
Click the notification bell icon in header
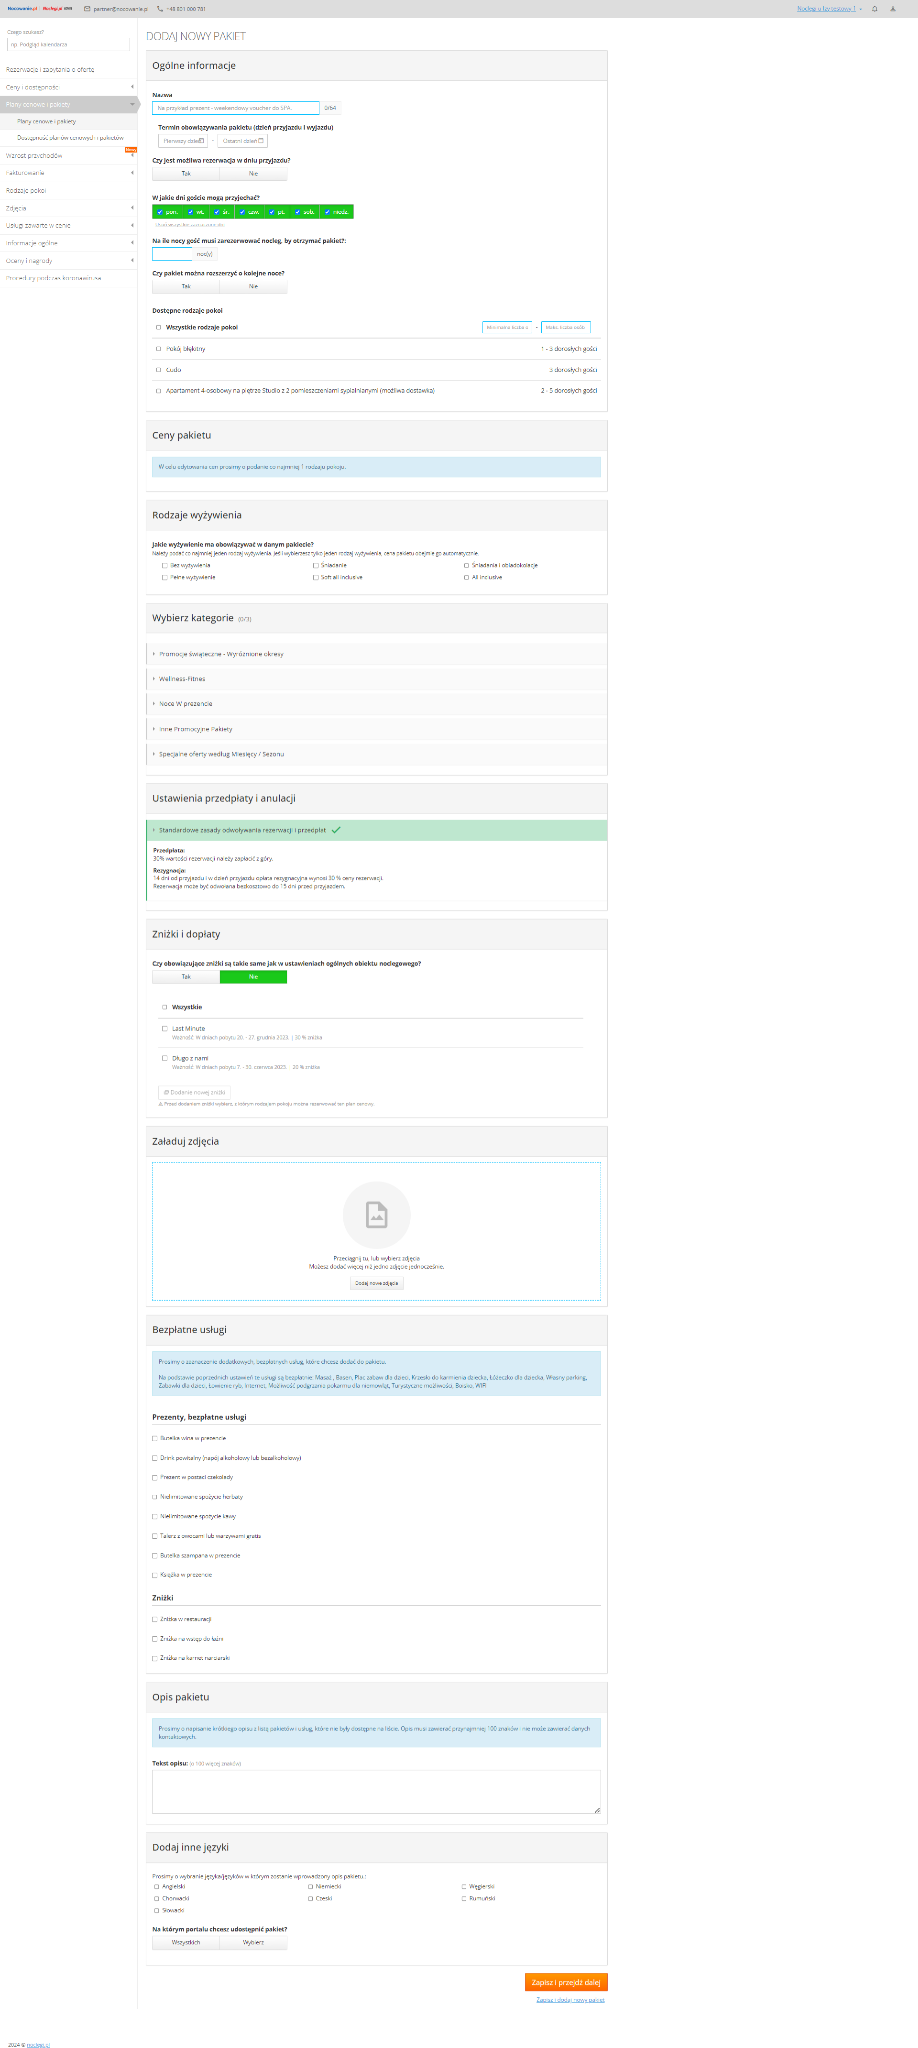pos(875,9)
